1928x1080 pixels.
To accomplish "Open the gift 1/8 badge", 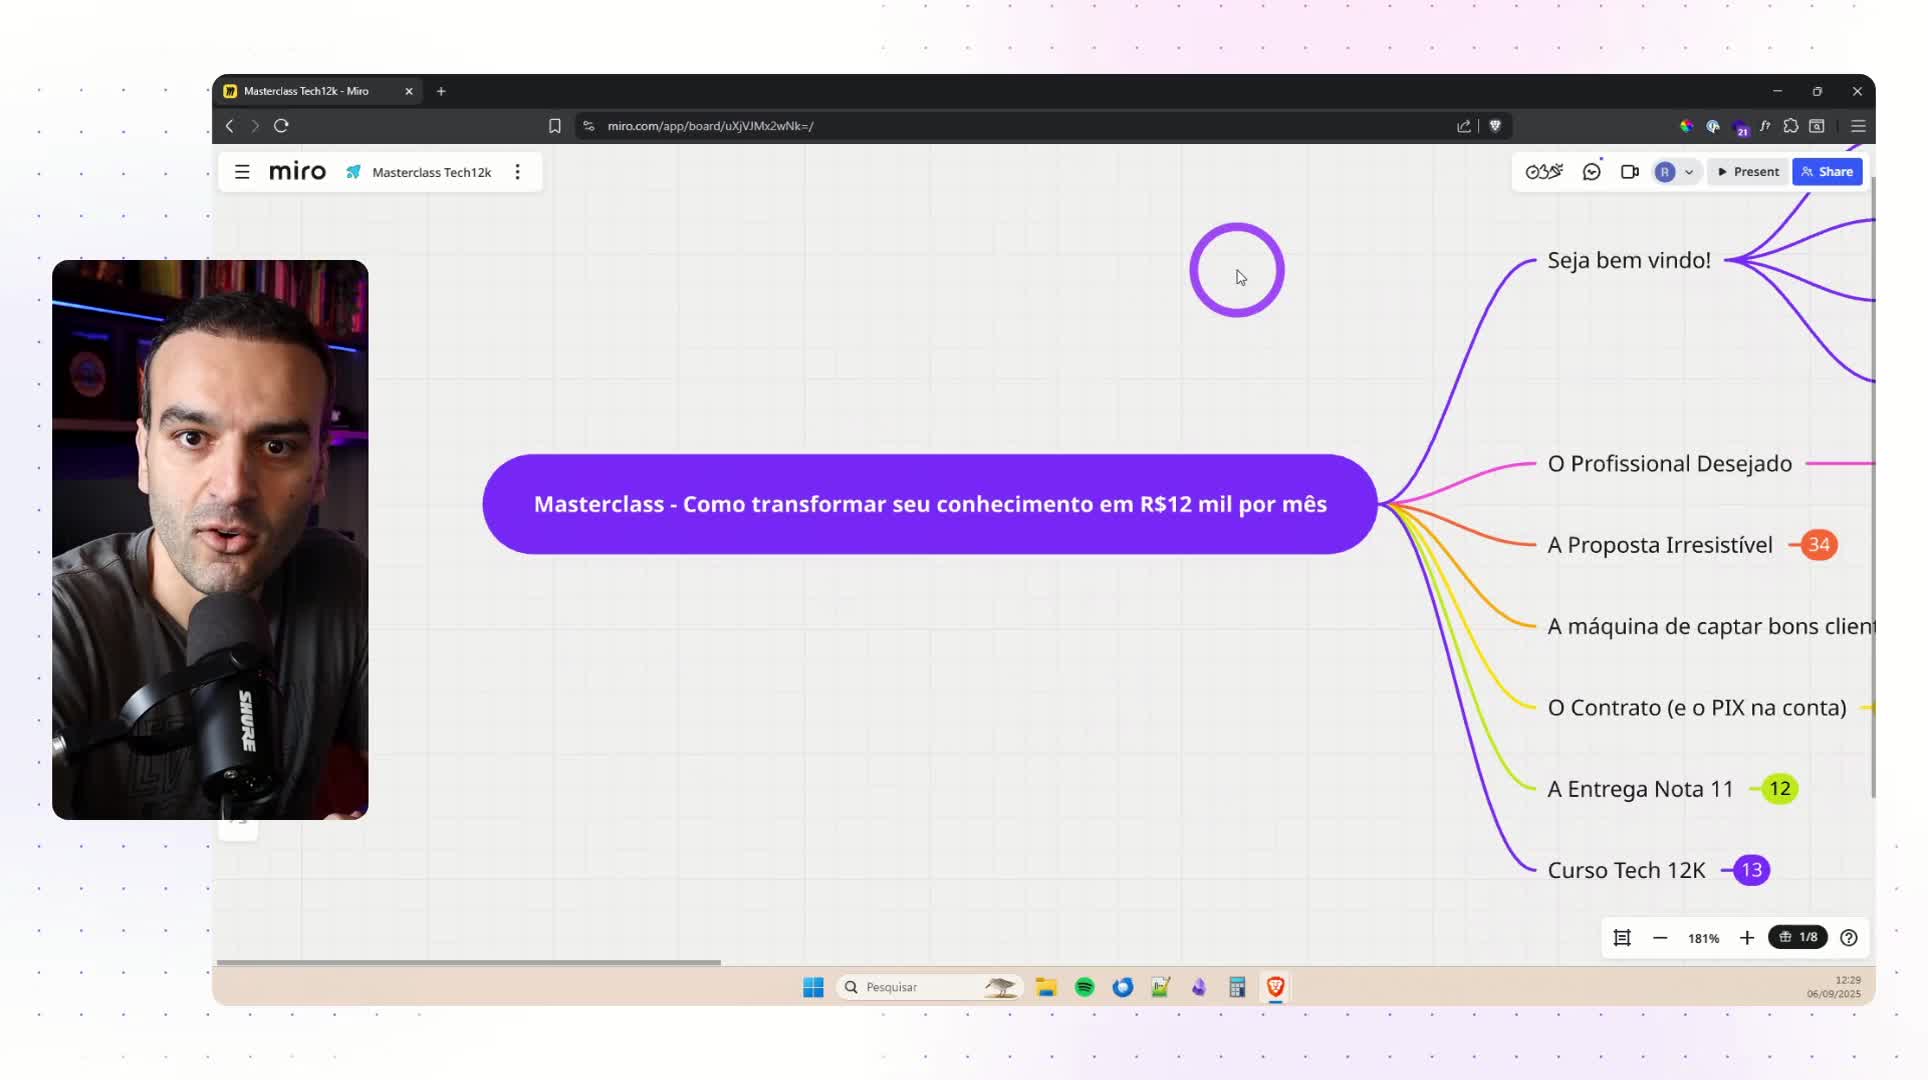I will tap(1797, 937).
